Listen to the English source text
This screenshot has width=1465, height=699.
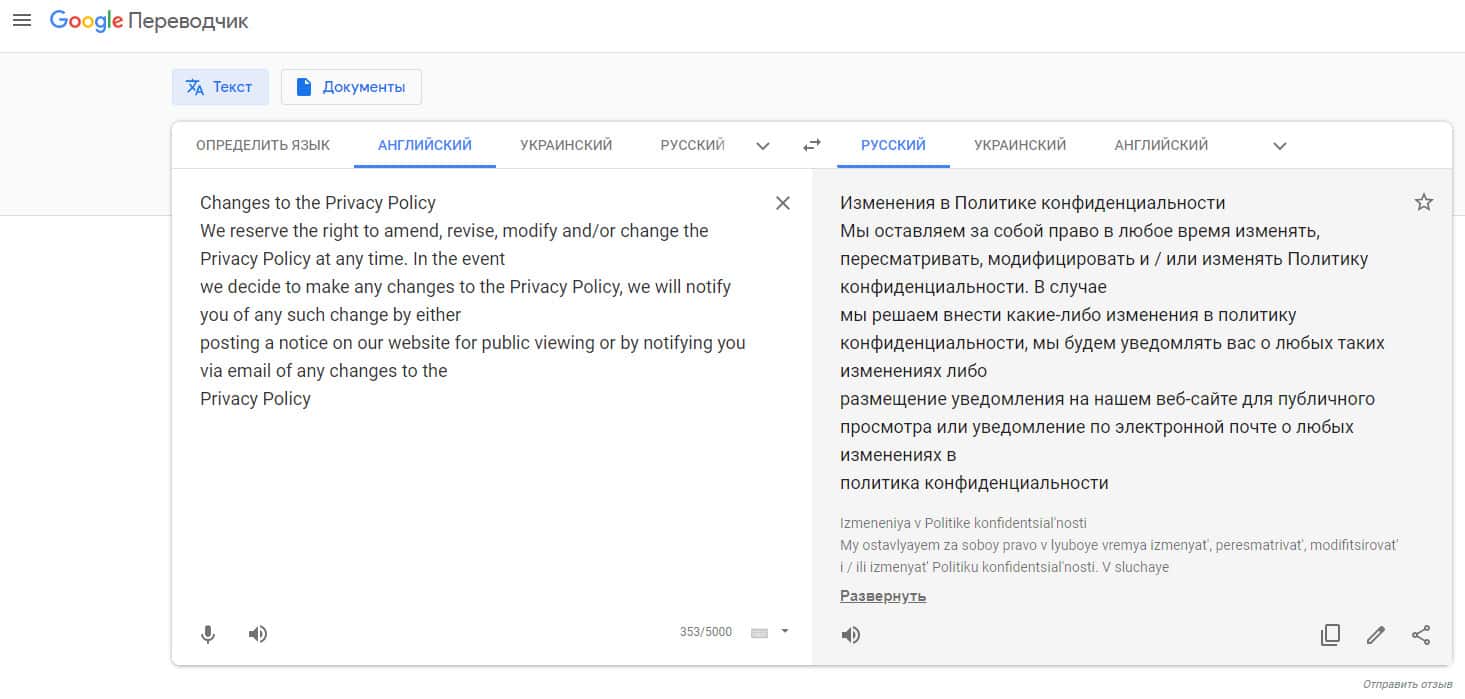(x=258, y=634)
